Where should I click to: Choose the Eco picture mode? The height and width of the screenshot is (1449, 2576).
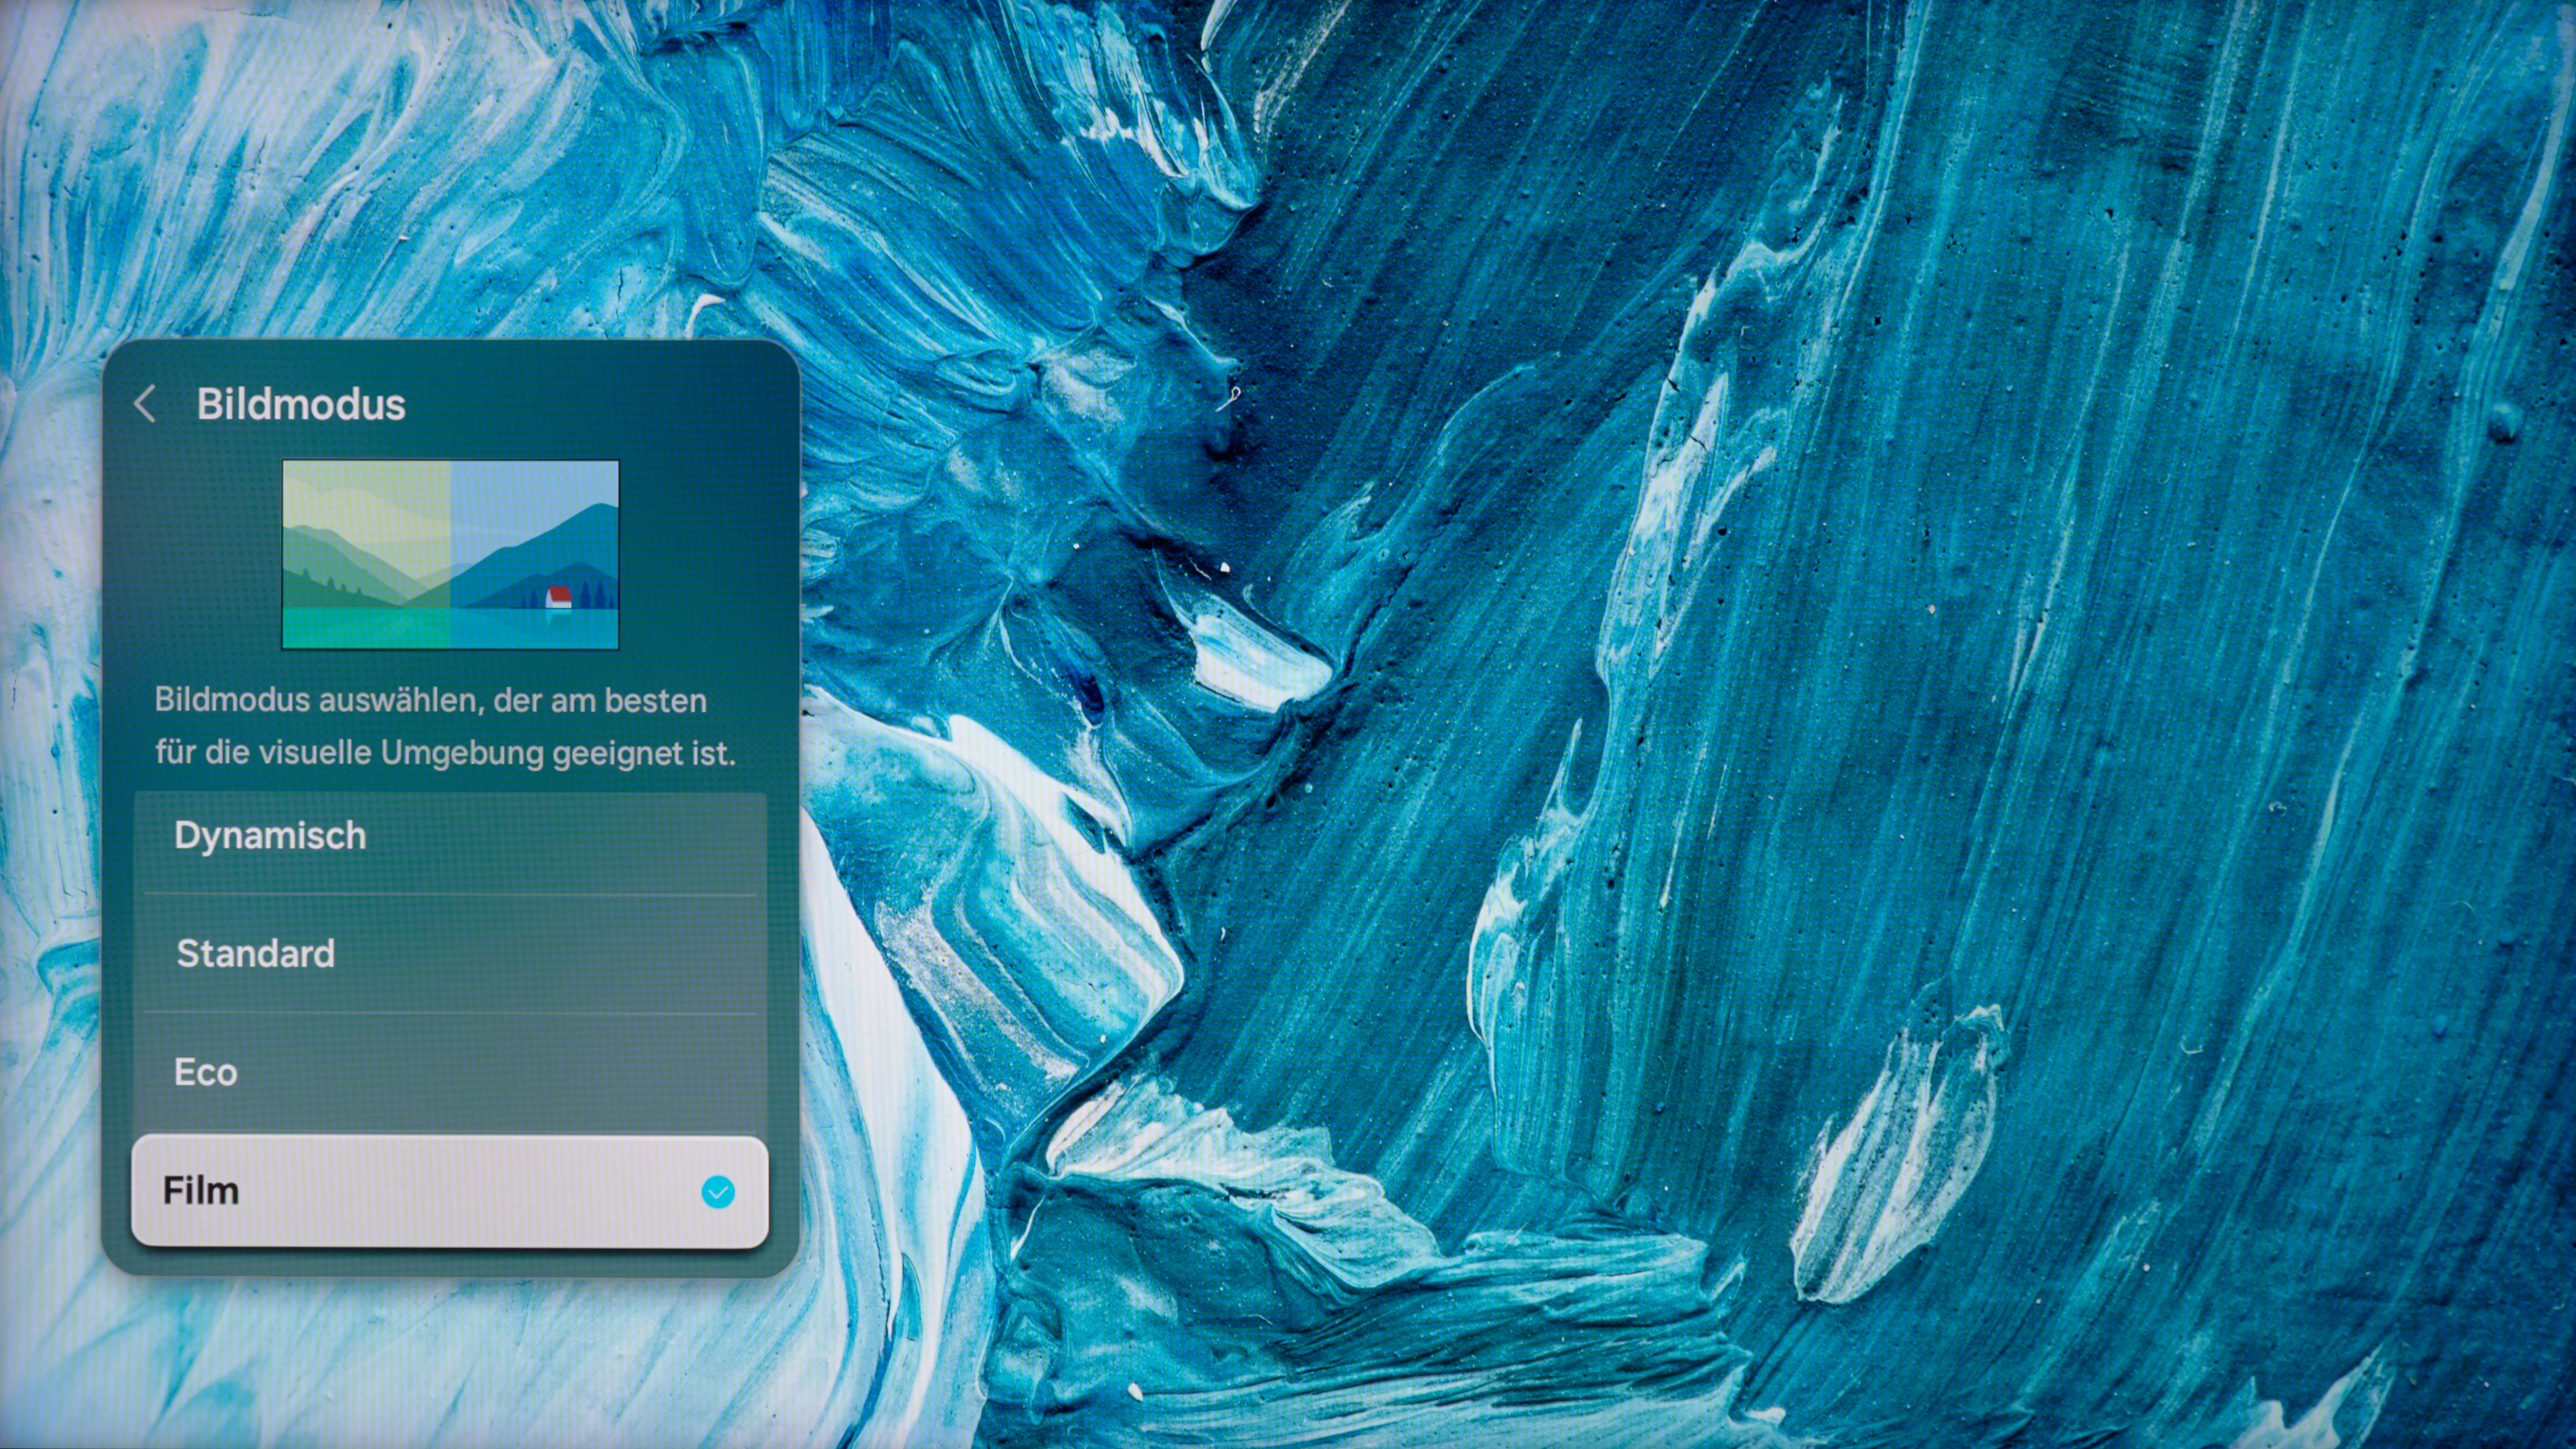[x=450, y=1072]
